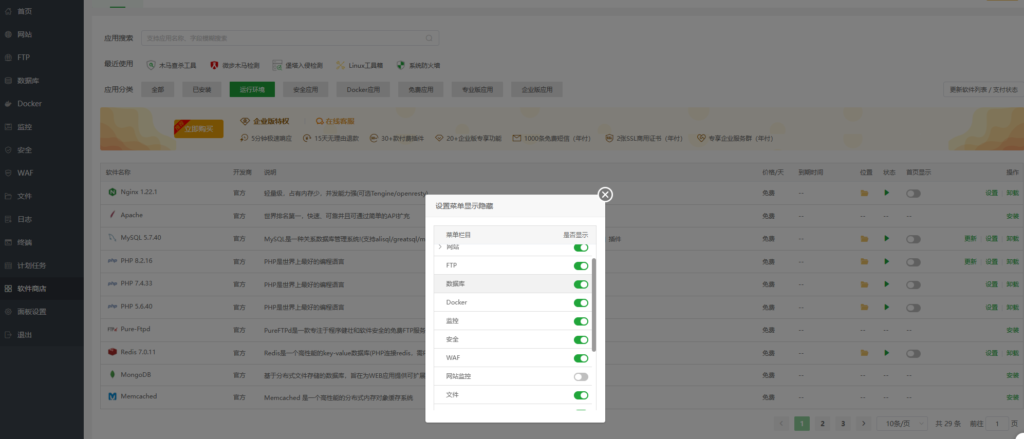Image resolution: width=1024 pixels, height=439 pixels.
Task: Toggle 安全 menu visibility switch
Action: [x=581, y=340]
